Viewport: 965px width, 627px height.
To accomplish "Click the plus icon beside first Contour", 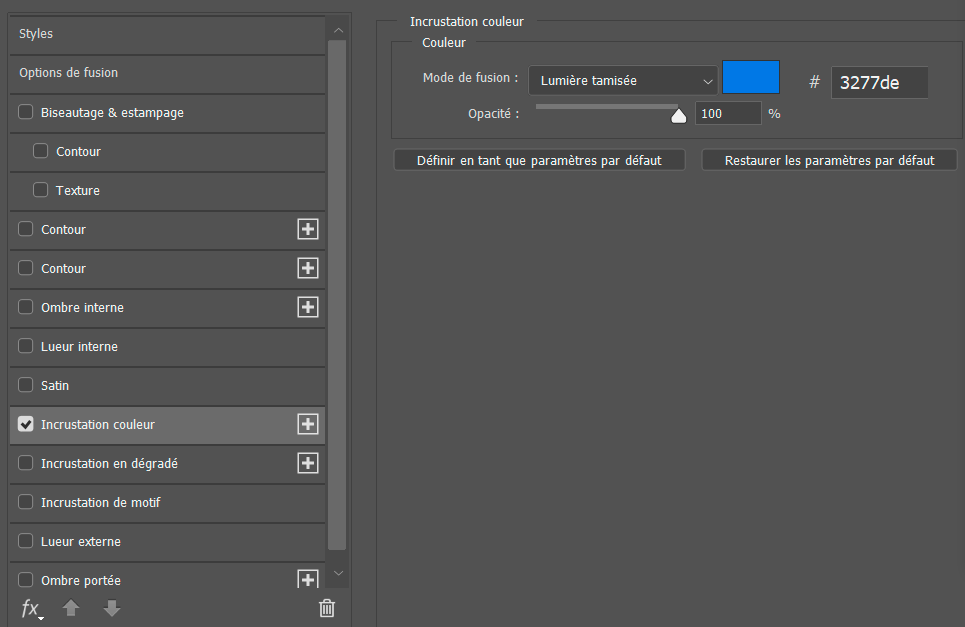I will pyautogui.click(x=308, y=230).
